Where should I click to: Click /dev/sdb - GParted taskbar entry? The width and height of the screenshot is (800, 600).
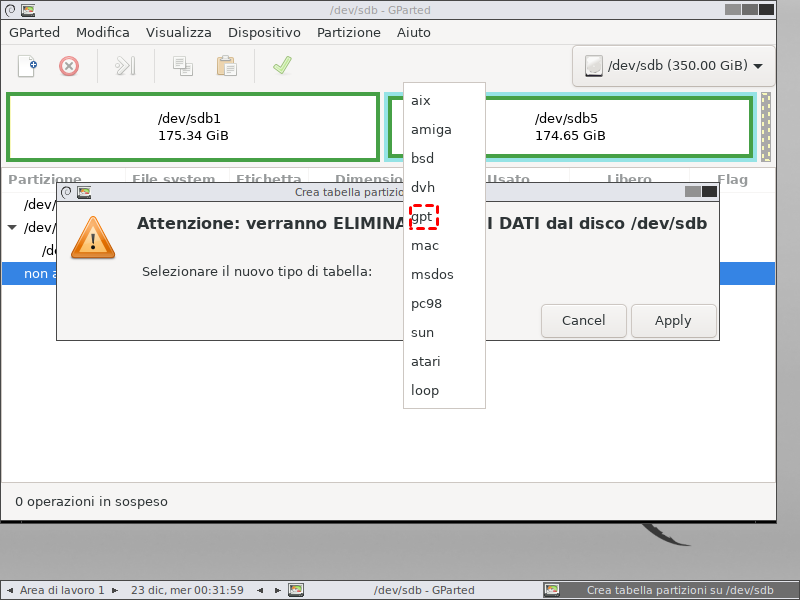[423, 590]
